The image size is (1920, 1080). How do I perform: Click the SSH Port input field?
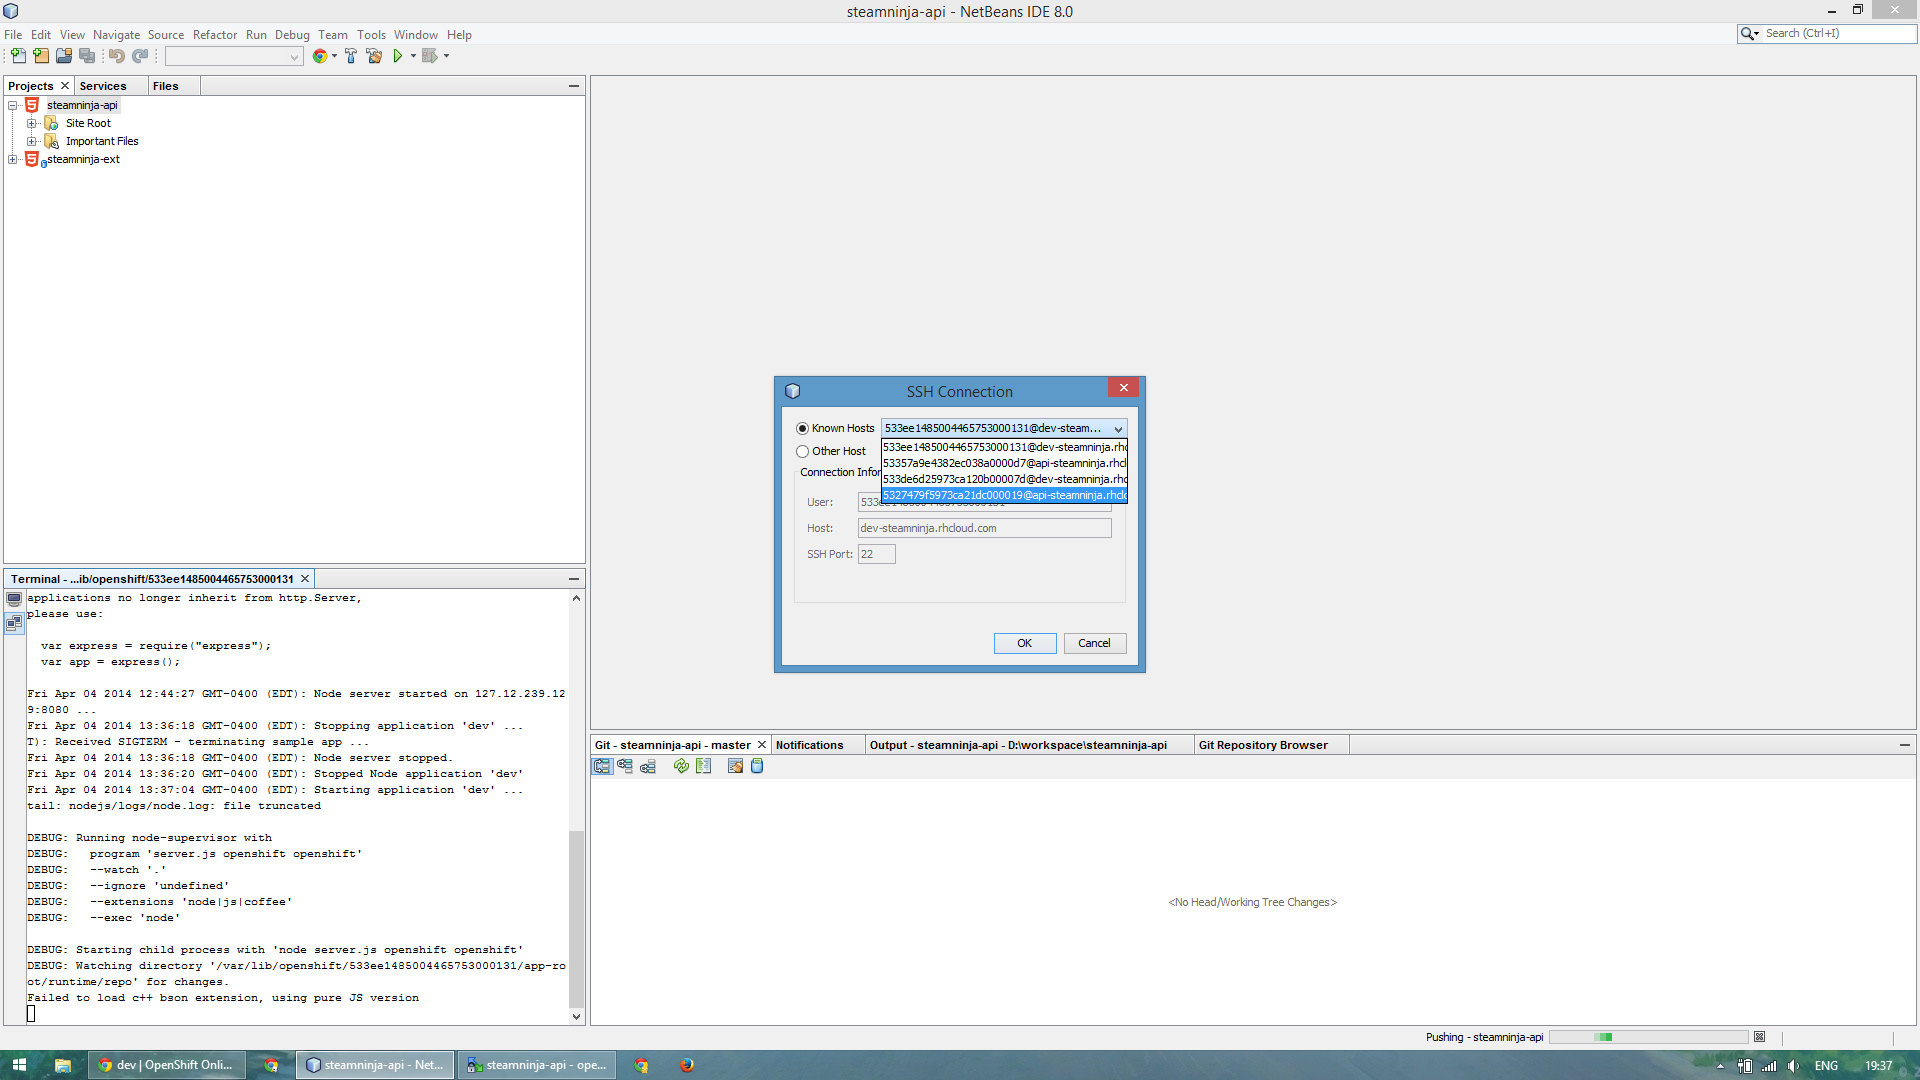pos(876,554)
